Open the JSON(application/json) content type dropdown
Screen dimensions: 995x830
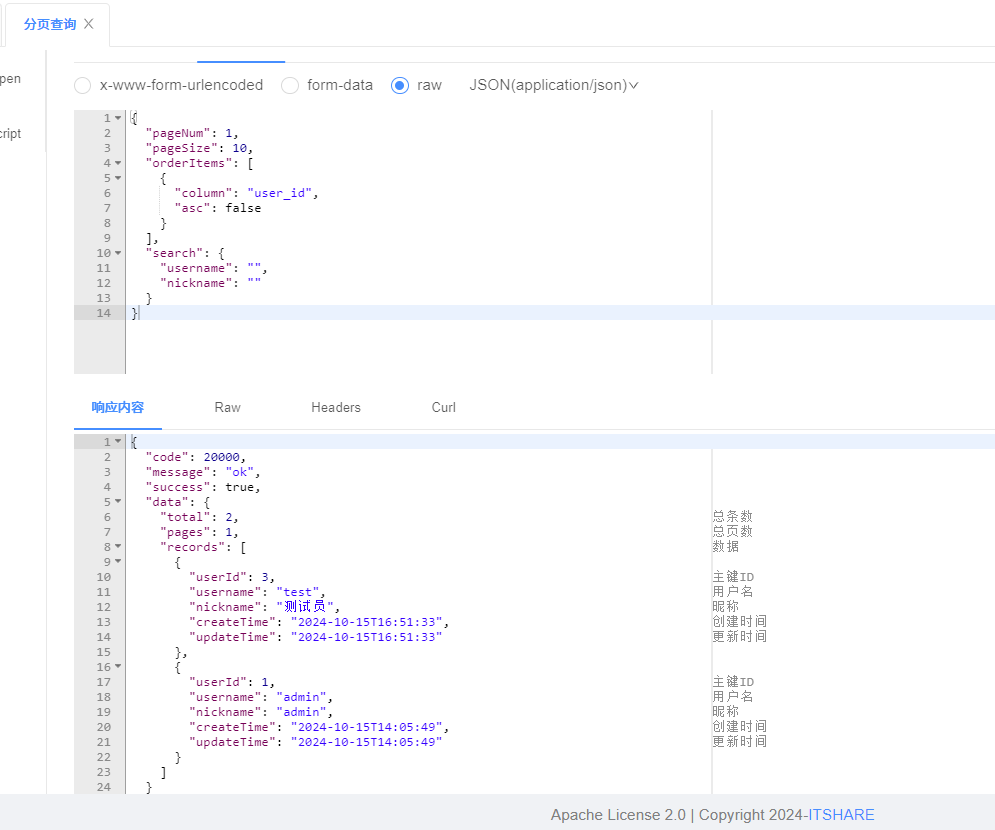[554, 86]
